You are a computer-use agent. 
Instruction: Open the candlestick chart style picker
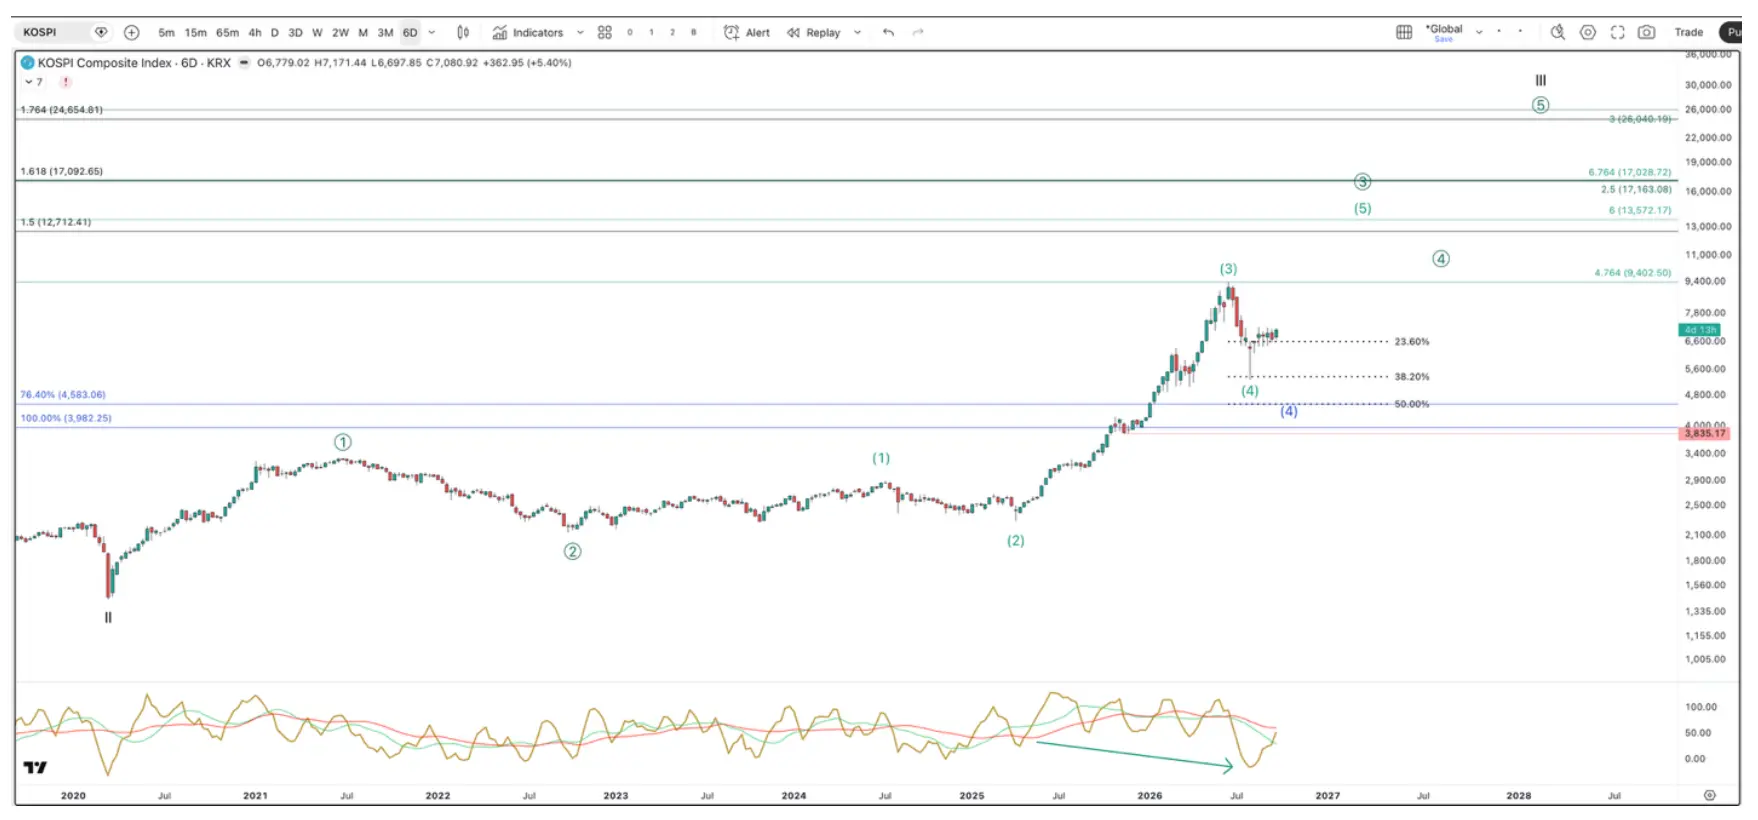(463, 32)
